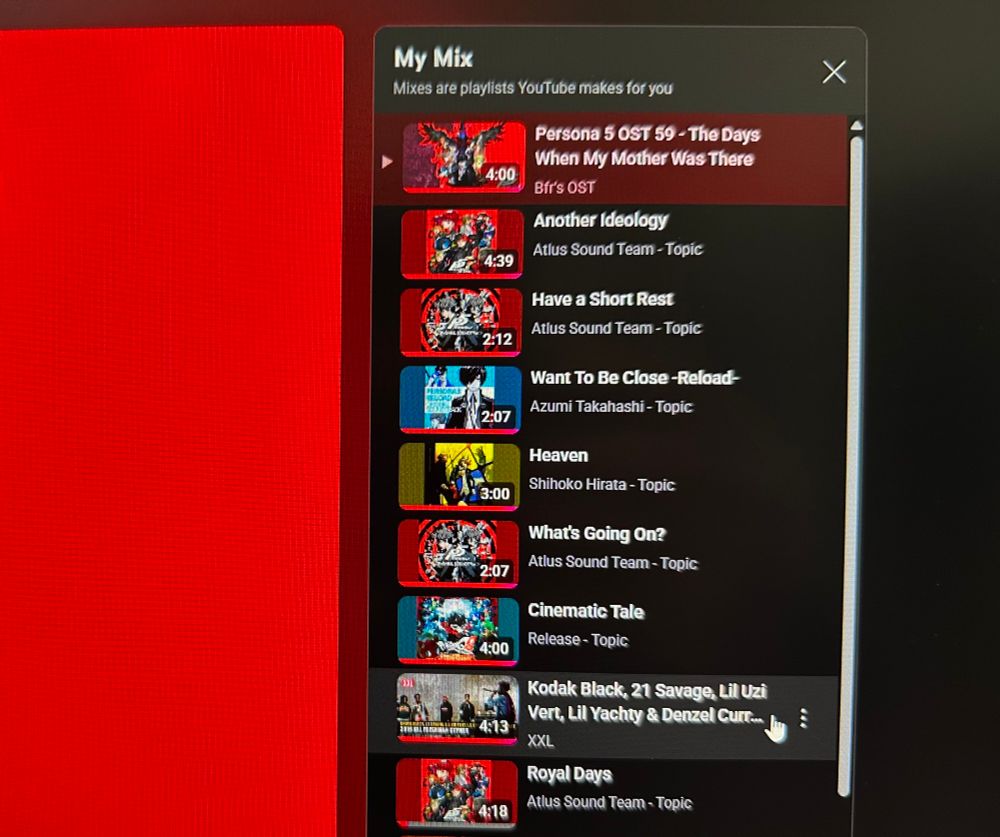Click 'Atlus Sound Team - Topic' under Royal Days
Image resolution: width=1000 pixels, height=837 pixels.
[609, 803]
